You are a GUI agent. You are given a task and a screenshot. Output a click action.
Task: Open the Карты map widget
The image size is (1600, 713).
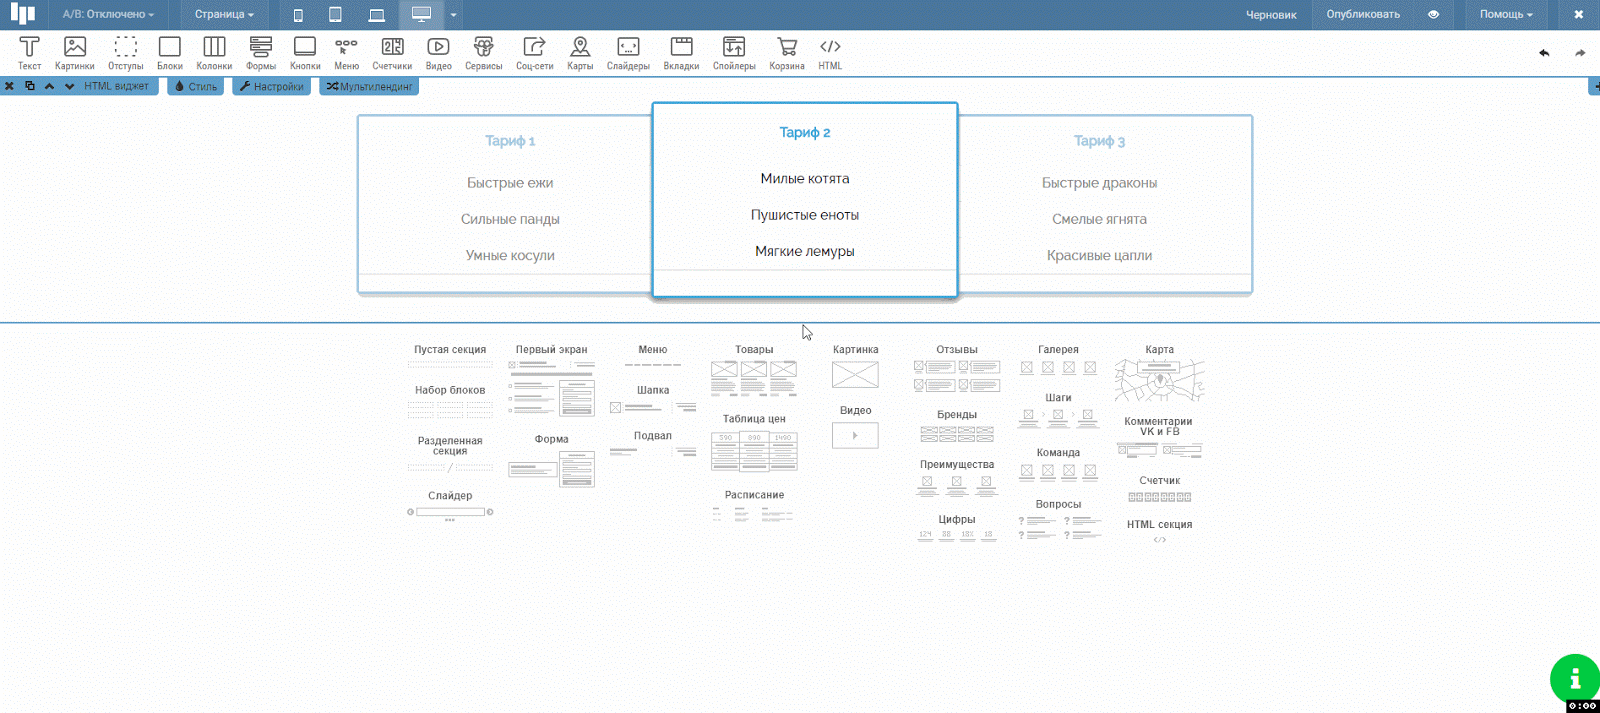[x=580, y=52]
